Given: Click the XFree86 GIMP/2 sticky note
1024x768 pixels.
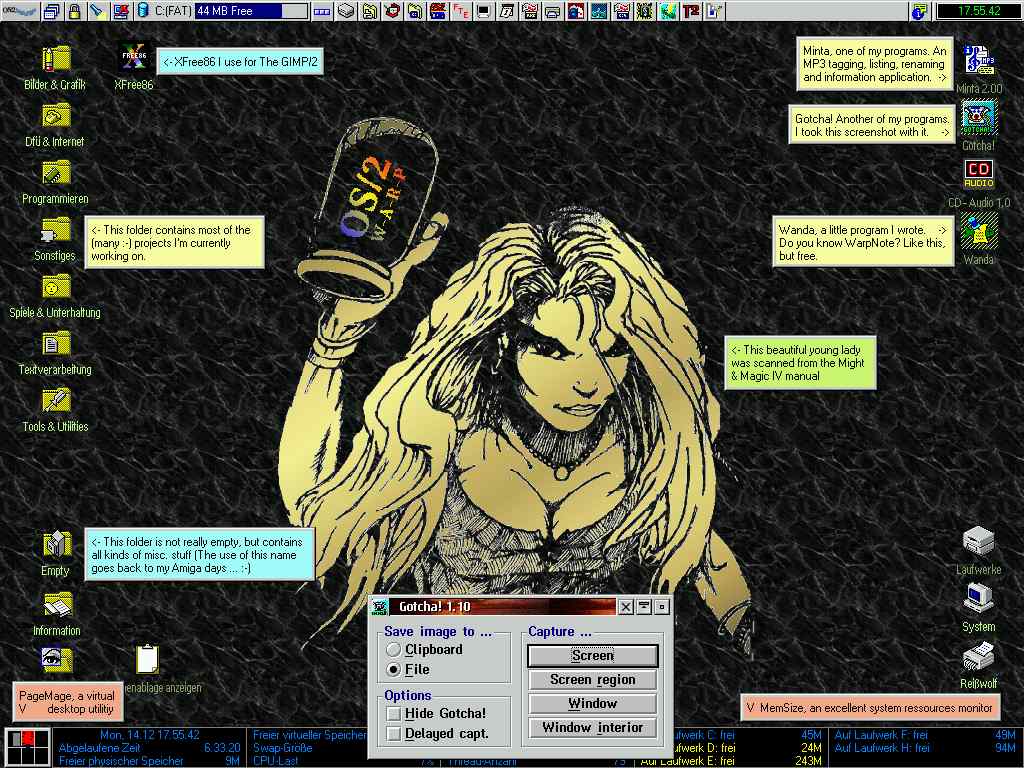Looking at the screenshot, I should pos(240,62).
